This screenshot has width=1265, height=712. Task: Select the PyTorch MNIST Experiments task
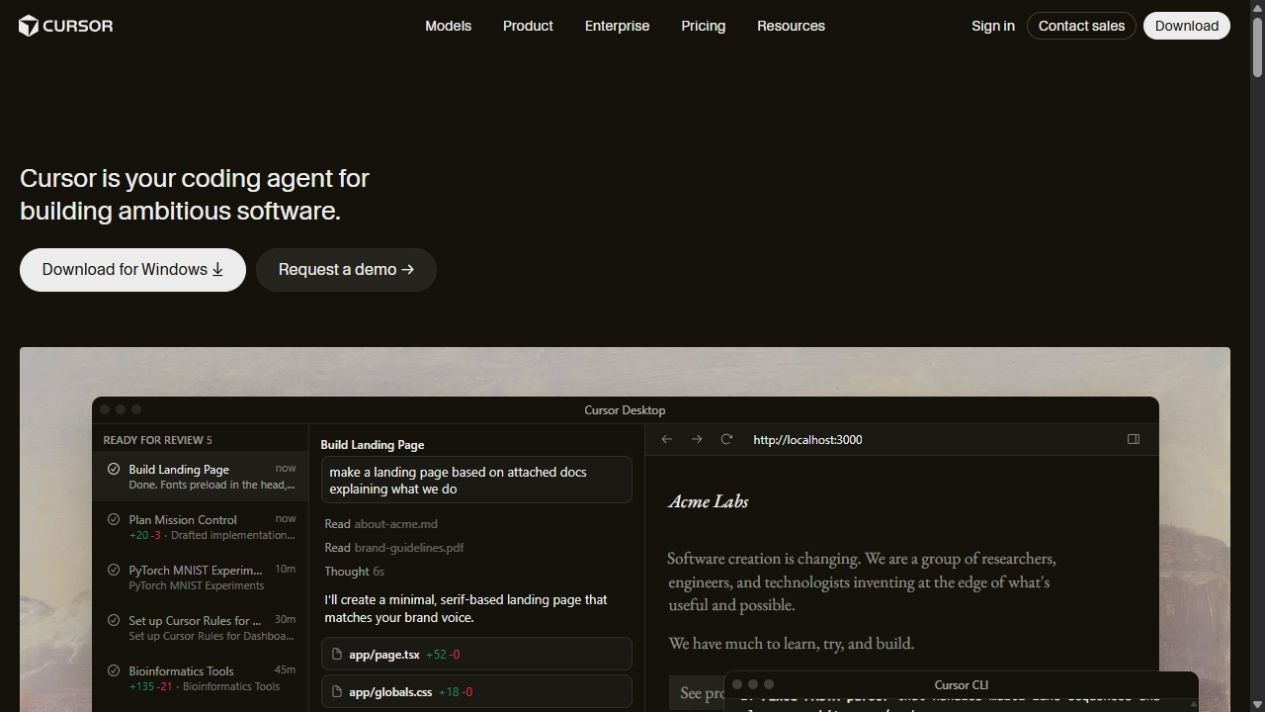click(x=200, y=577)
